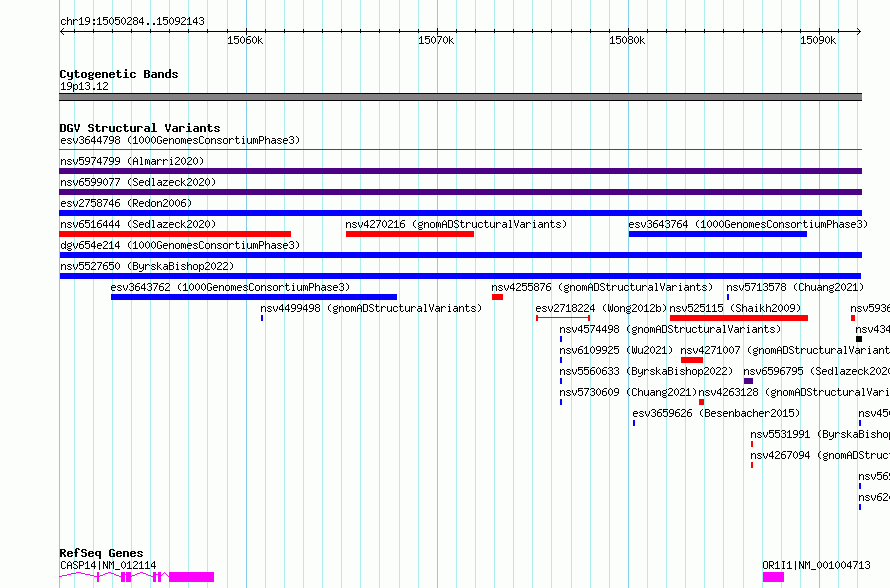This screenshot has width=890, height=588.
Task: Open the nsv4267094 label text
Action: click(x=820, y=455)
